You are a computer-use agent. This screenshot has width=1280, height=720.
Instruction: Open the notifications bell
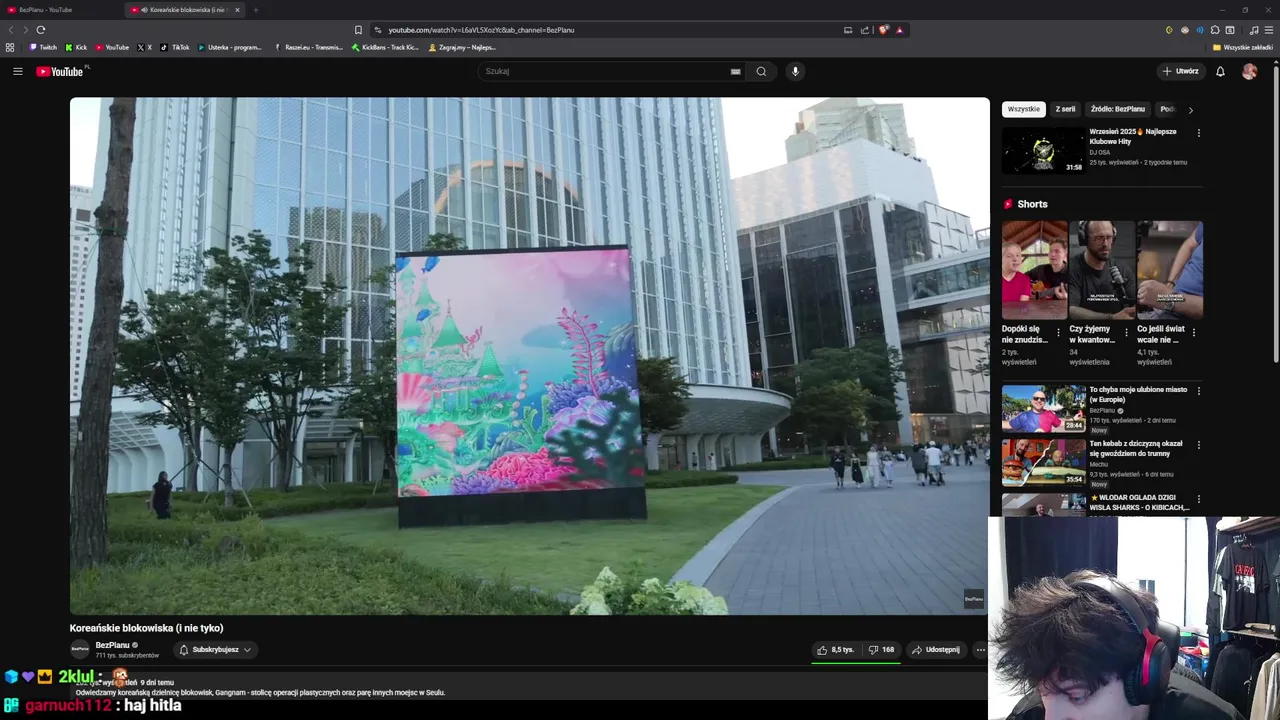click(x=1220, y=71)
